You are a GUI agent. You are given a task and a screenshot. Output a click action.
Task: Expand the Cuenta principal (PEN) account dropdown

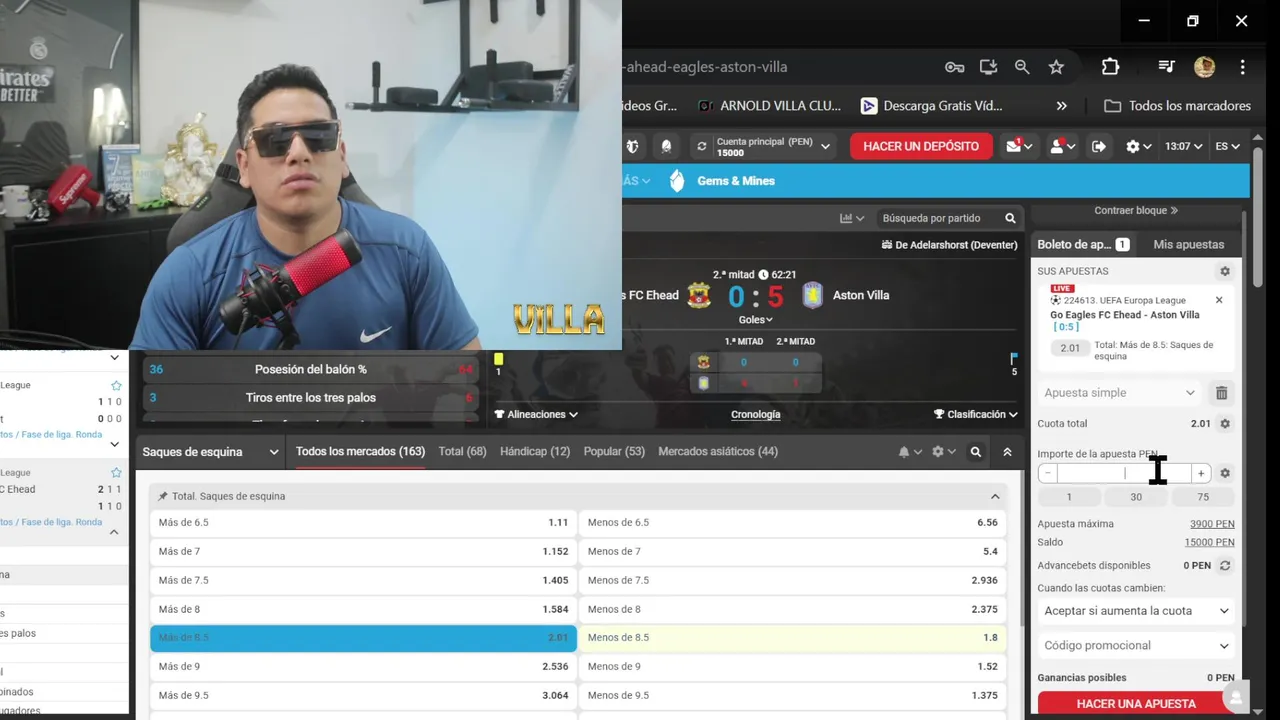(825, 146)
